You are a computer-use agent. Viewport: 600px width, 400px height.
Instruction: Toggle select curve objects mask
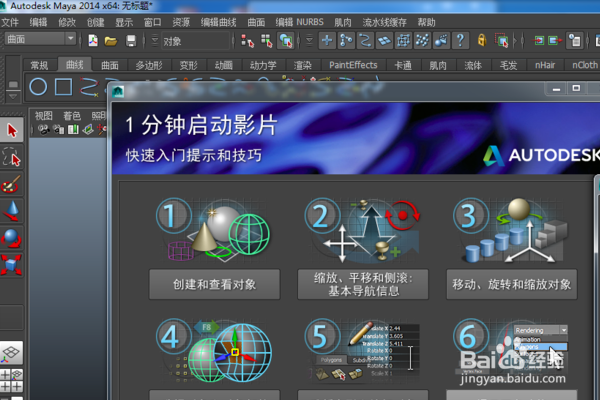pyautogui.click(x=365, y=40)
